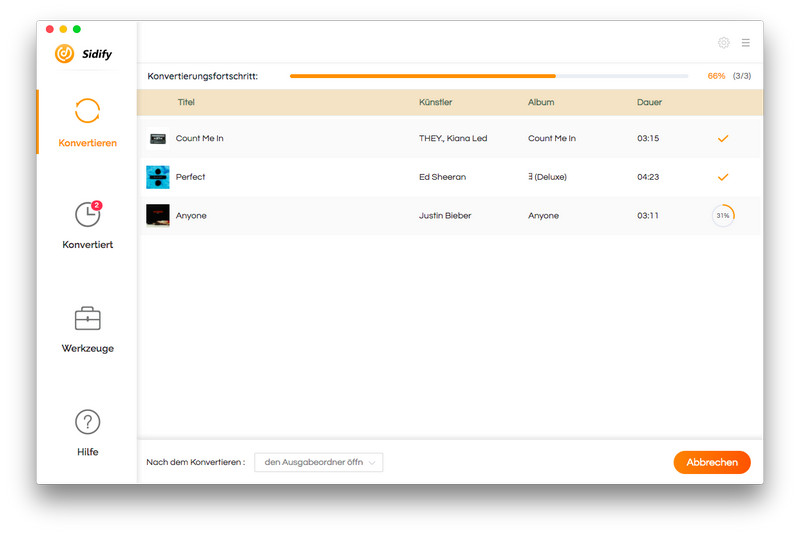
Task: Close the window with red button
Action: tap(49, 29)
